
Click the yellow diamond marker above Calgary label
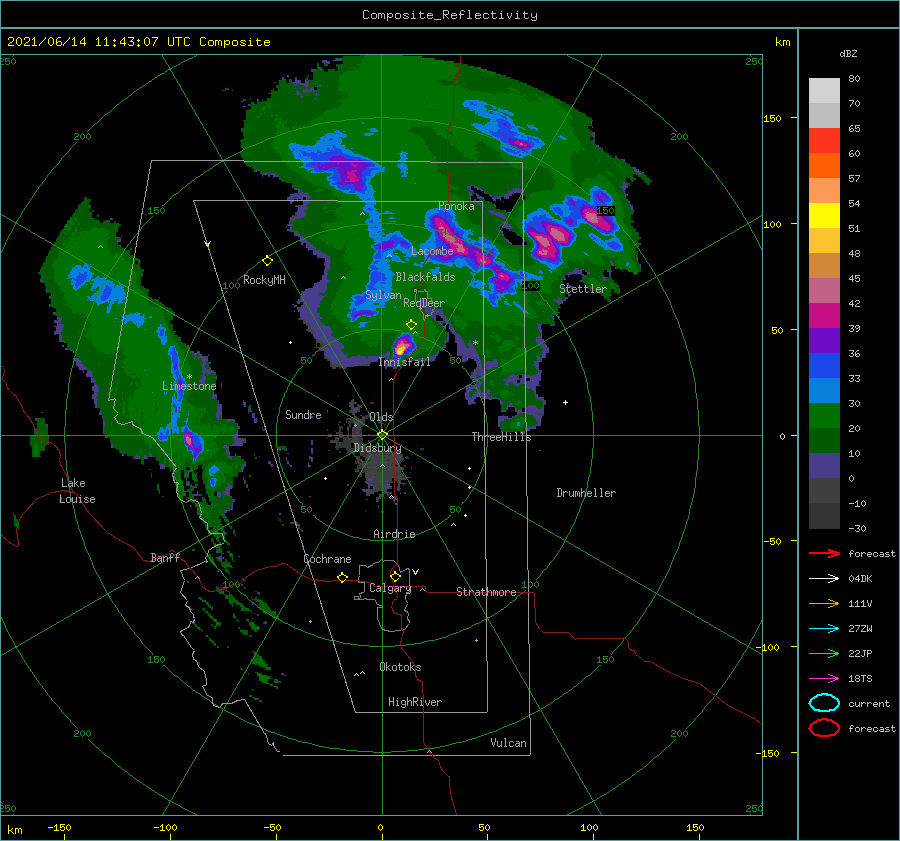coord(395,576)
